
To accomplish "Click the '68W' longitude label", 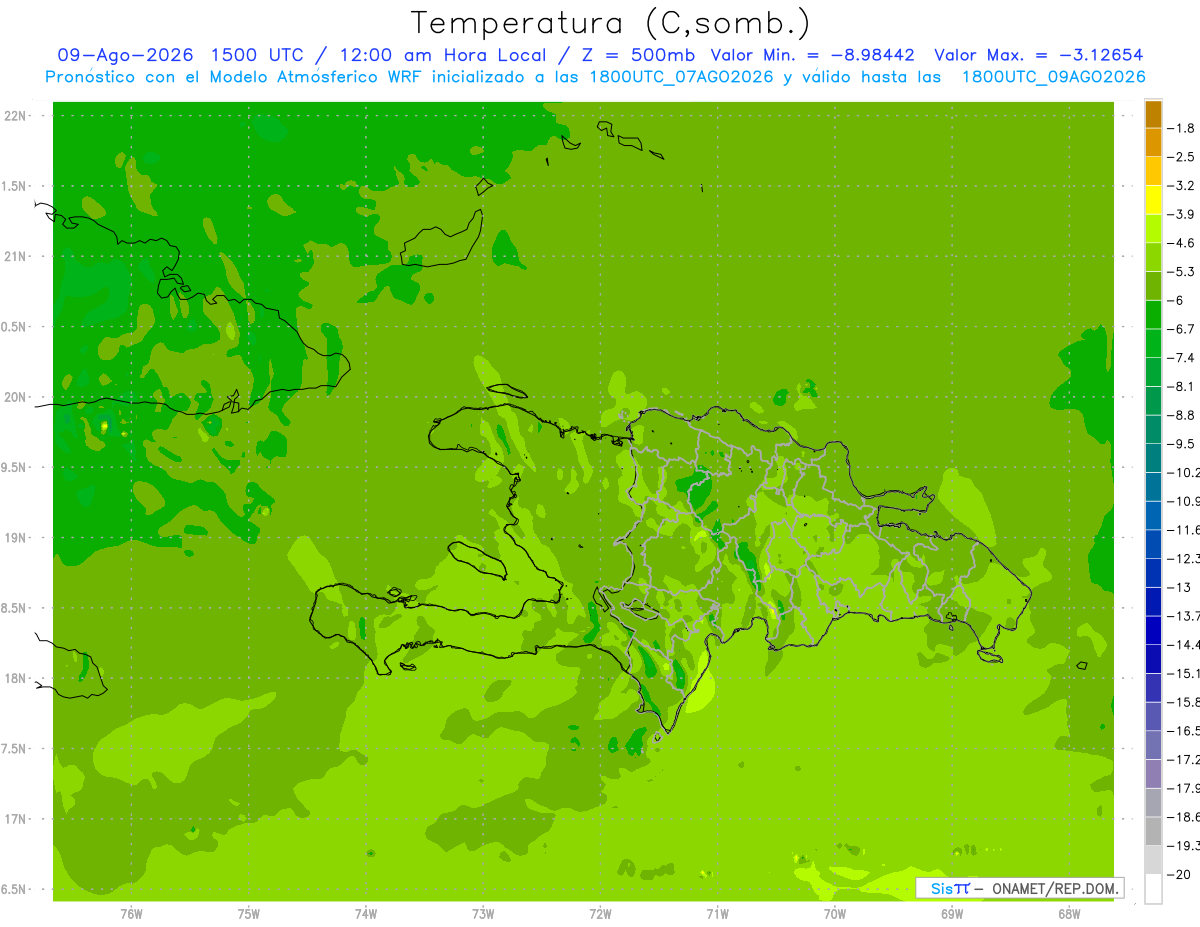I will tap(1068, 913).
